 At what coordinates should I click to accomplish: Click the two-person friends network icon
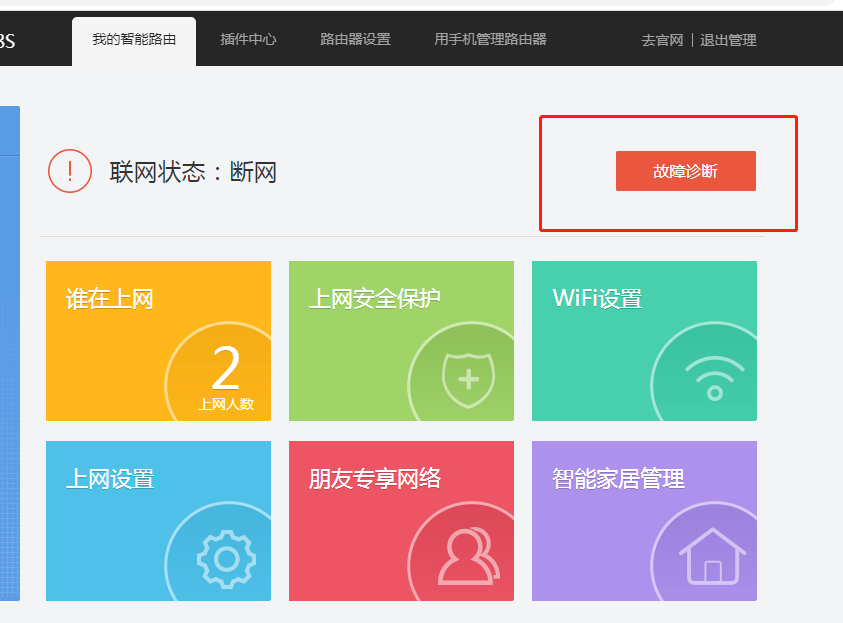coord(469,556)
